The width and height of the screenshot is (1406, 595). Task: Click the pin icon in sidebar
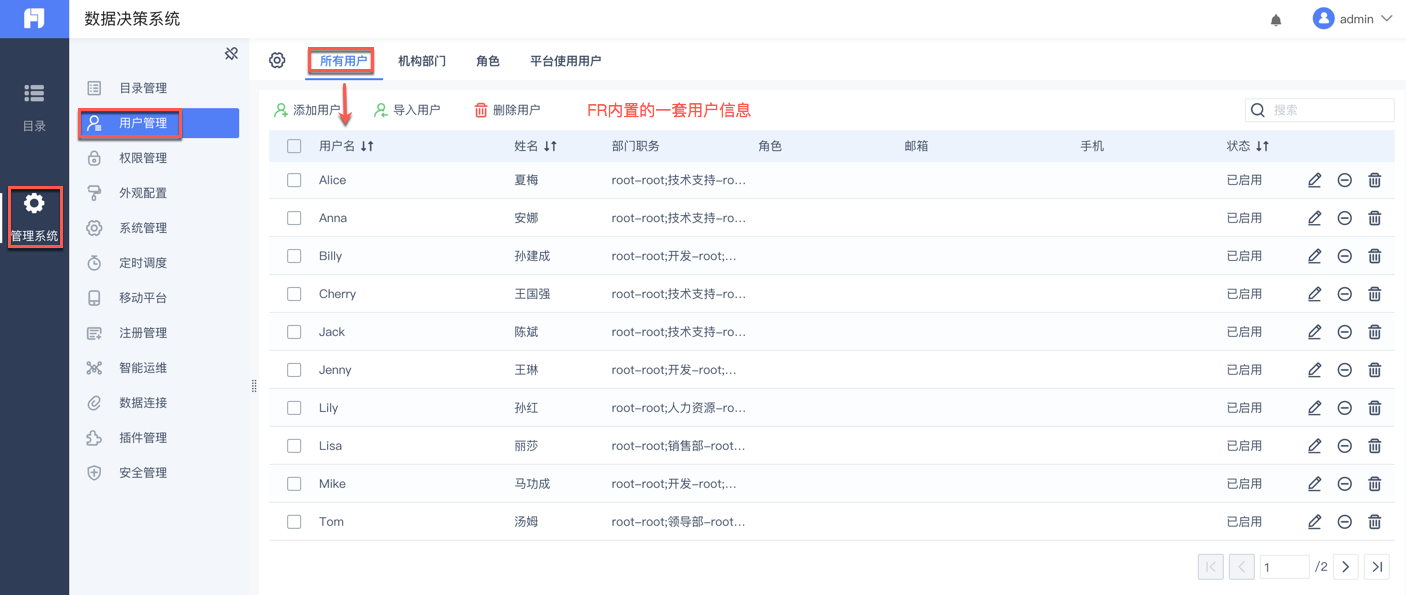point(231,54)
